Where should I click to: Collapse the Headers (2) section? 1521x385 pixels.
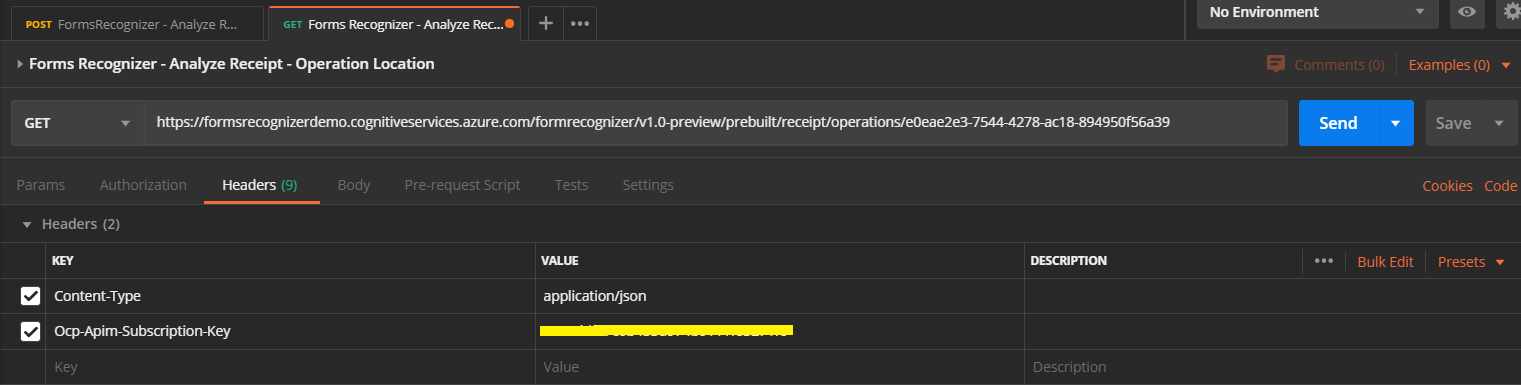coord(27,224)
